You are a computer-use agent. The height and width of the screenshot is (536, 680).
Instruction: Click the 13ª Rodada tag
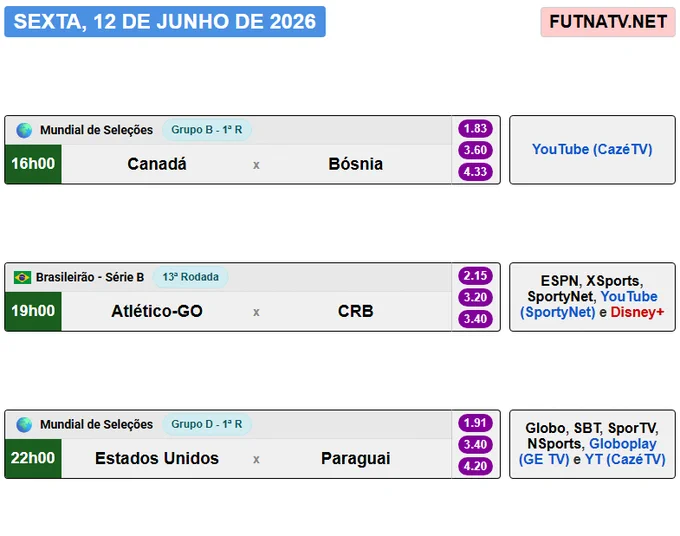[190, 277]
